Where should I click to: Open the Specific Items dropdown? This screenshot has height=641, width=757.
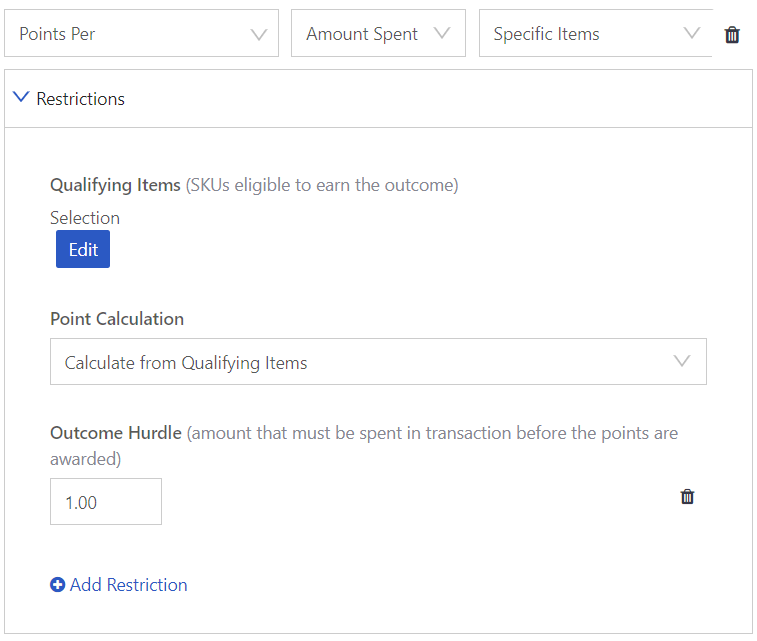595,33
